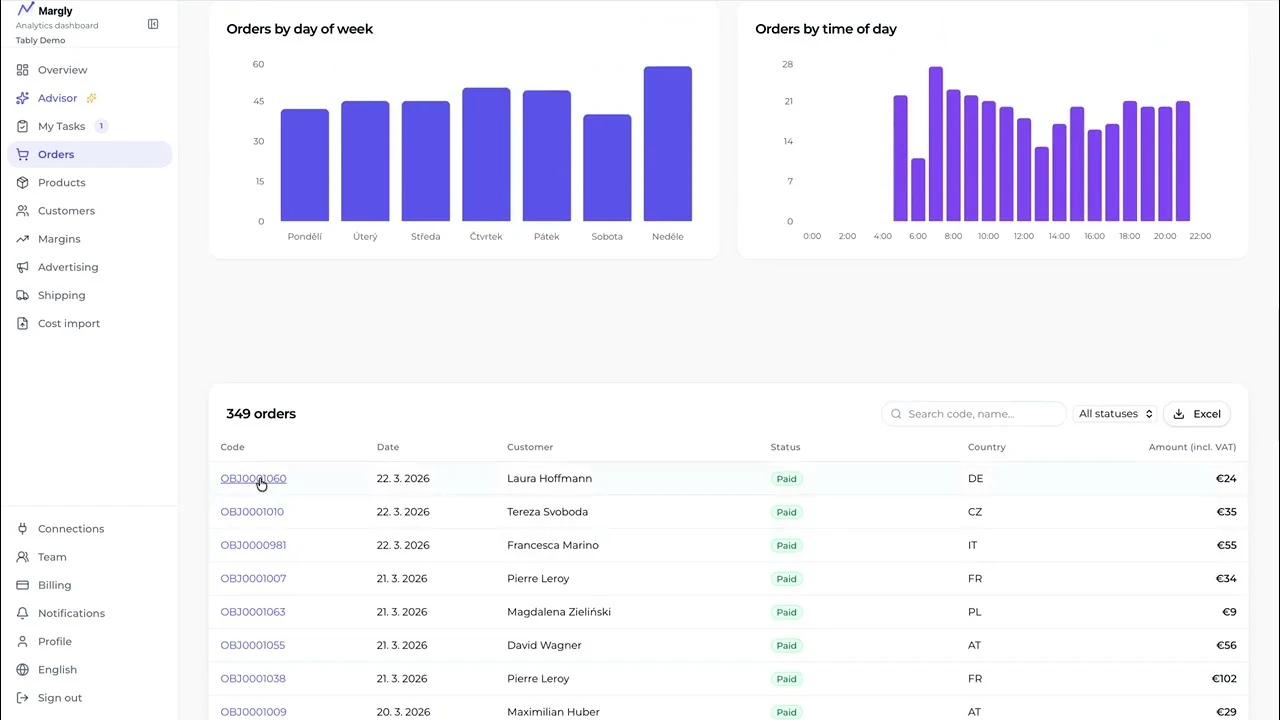
Task: Click the My Tasks count badge
Action: coord(101,126)
